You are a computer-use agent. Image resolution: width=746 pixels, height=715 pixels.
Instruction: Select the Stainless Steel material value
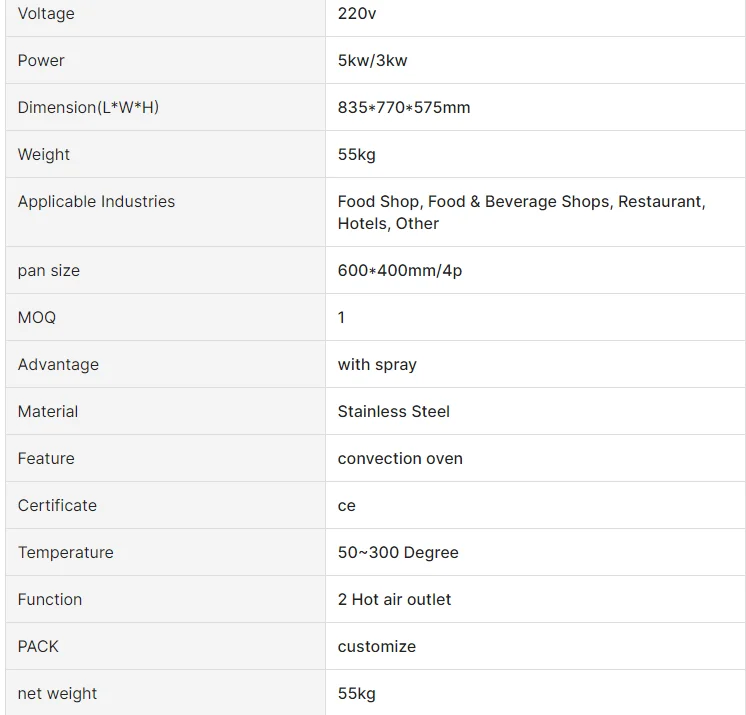[x=394, y=412]
